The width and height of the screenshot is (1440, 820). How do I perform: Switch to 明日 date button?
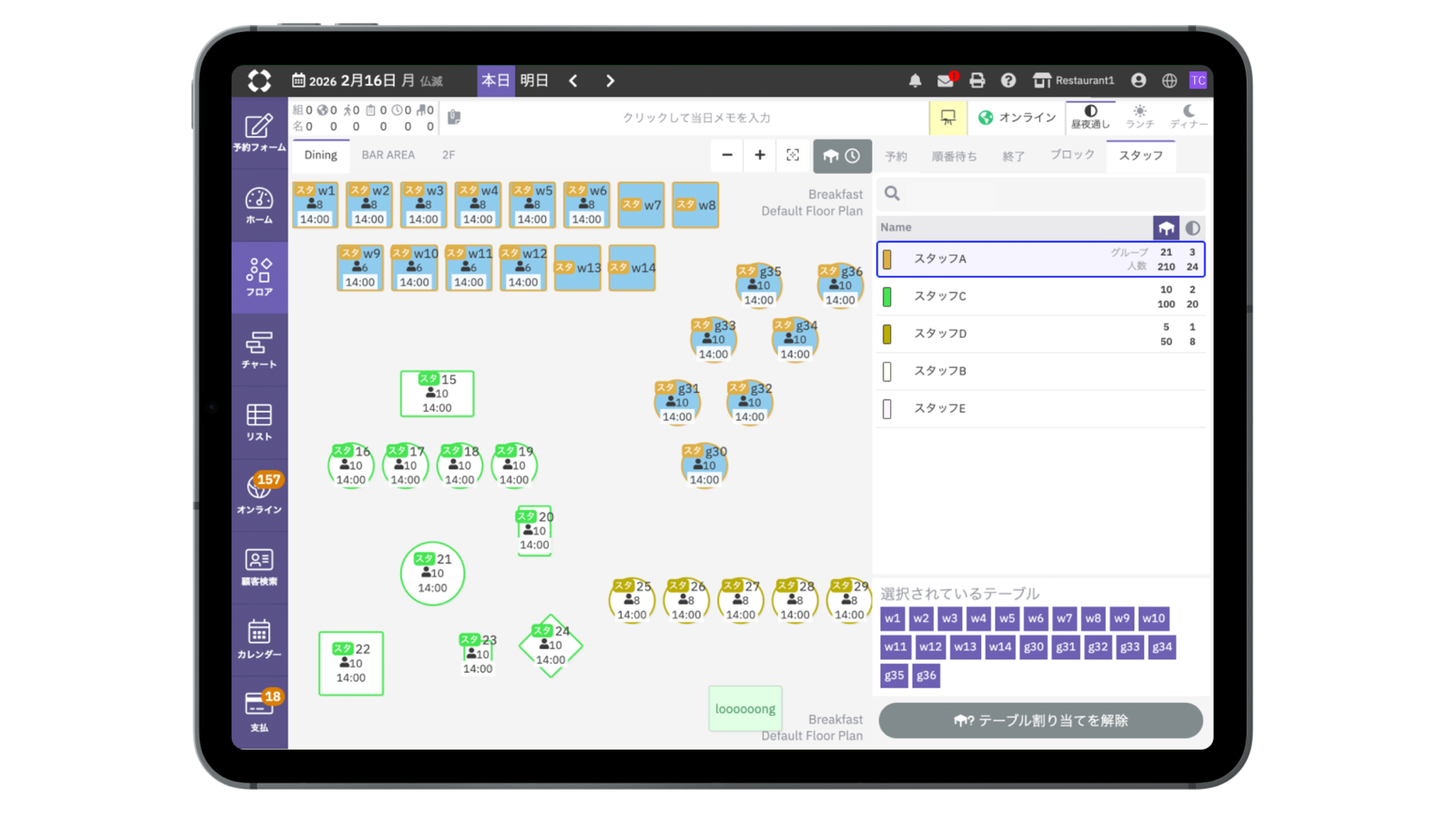534,81
